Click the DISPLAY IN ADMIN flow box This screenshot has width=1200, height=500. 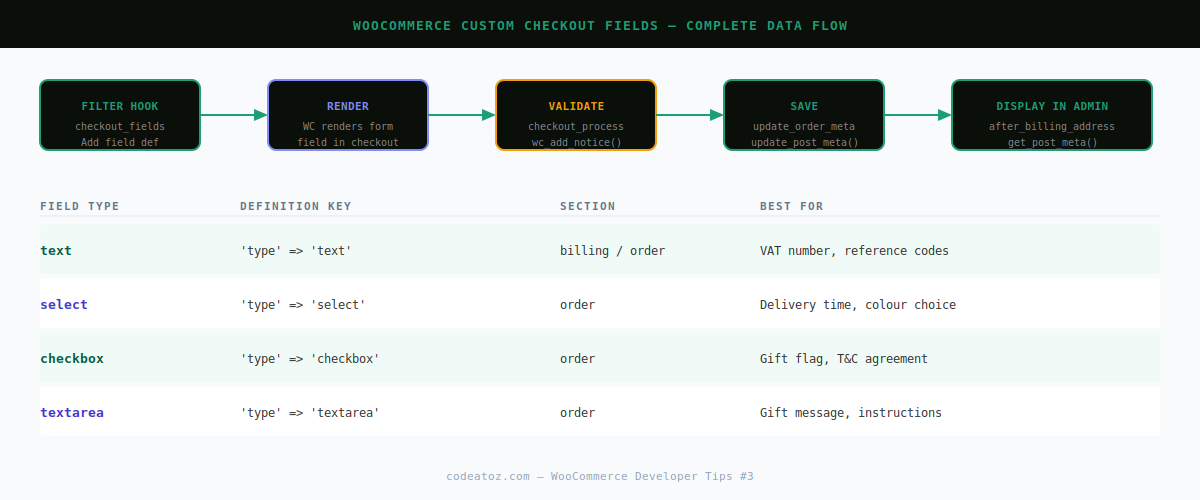click(1052, 115)
